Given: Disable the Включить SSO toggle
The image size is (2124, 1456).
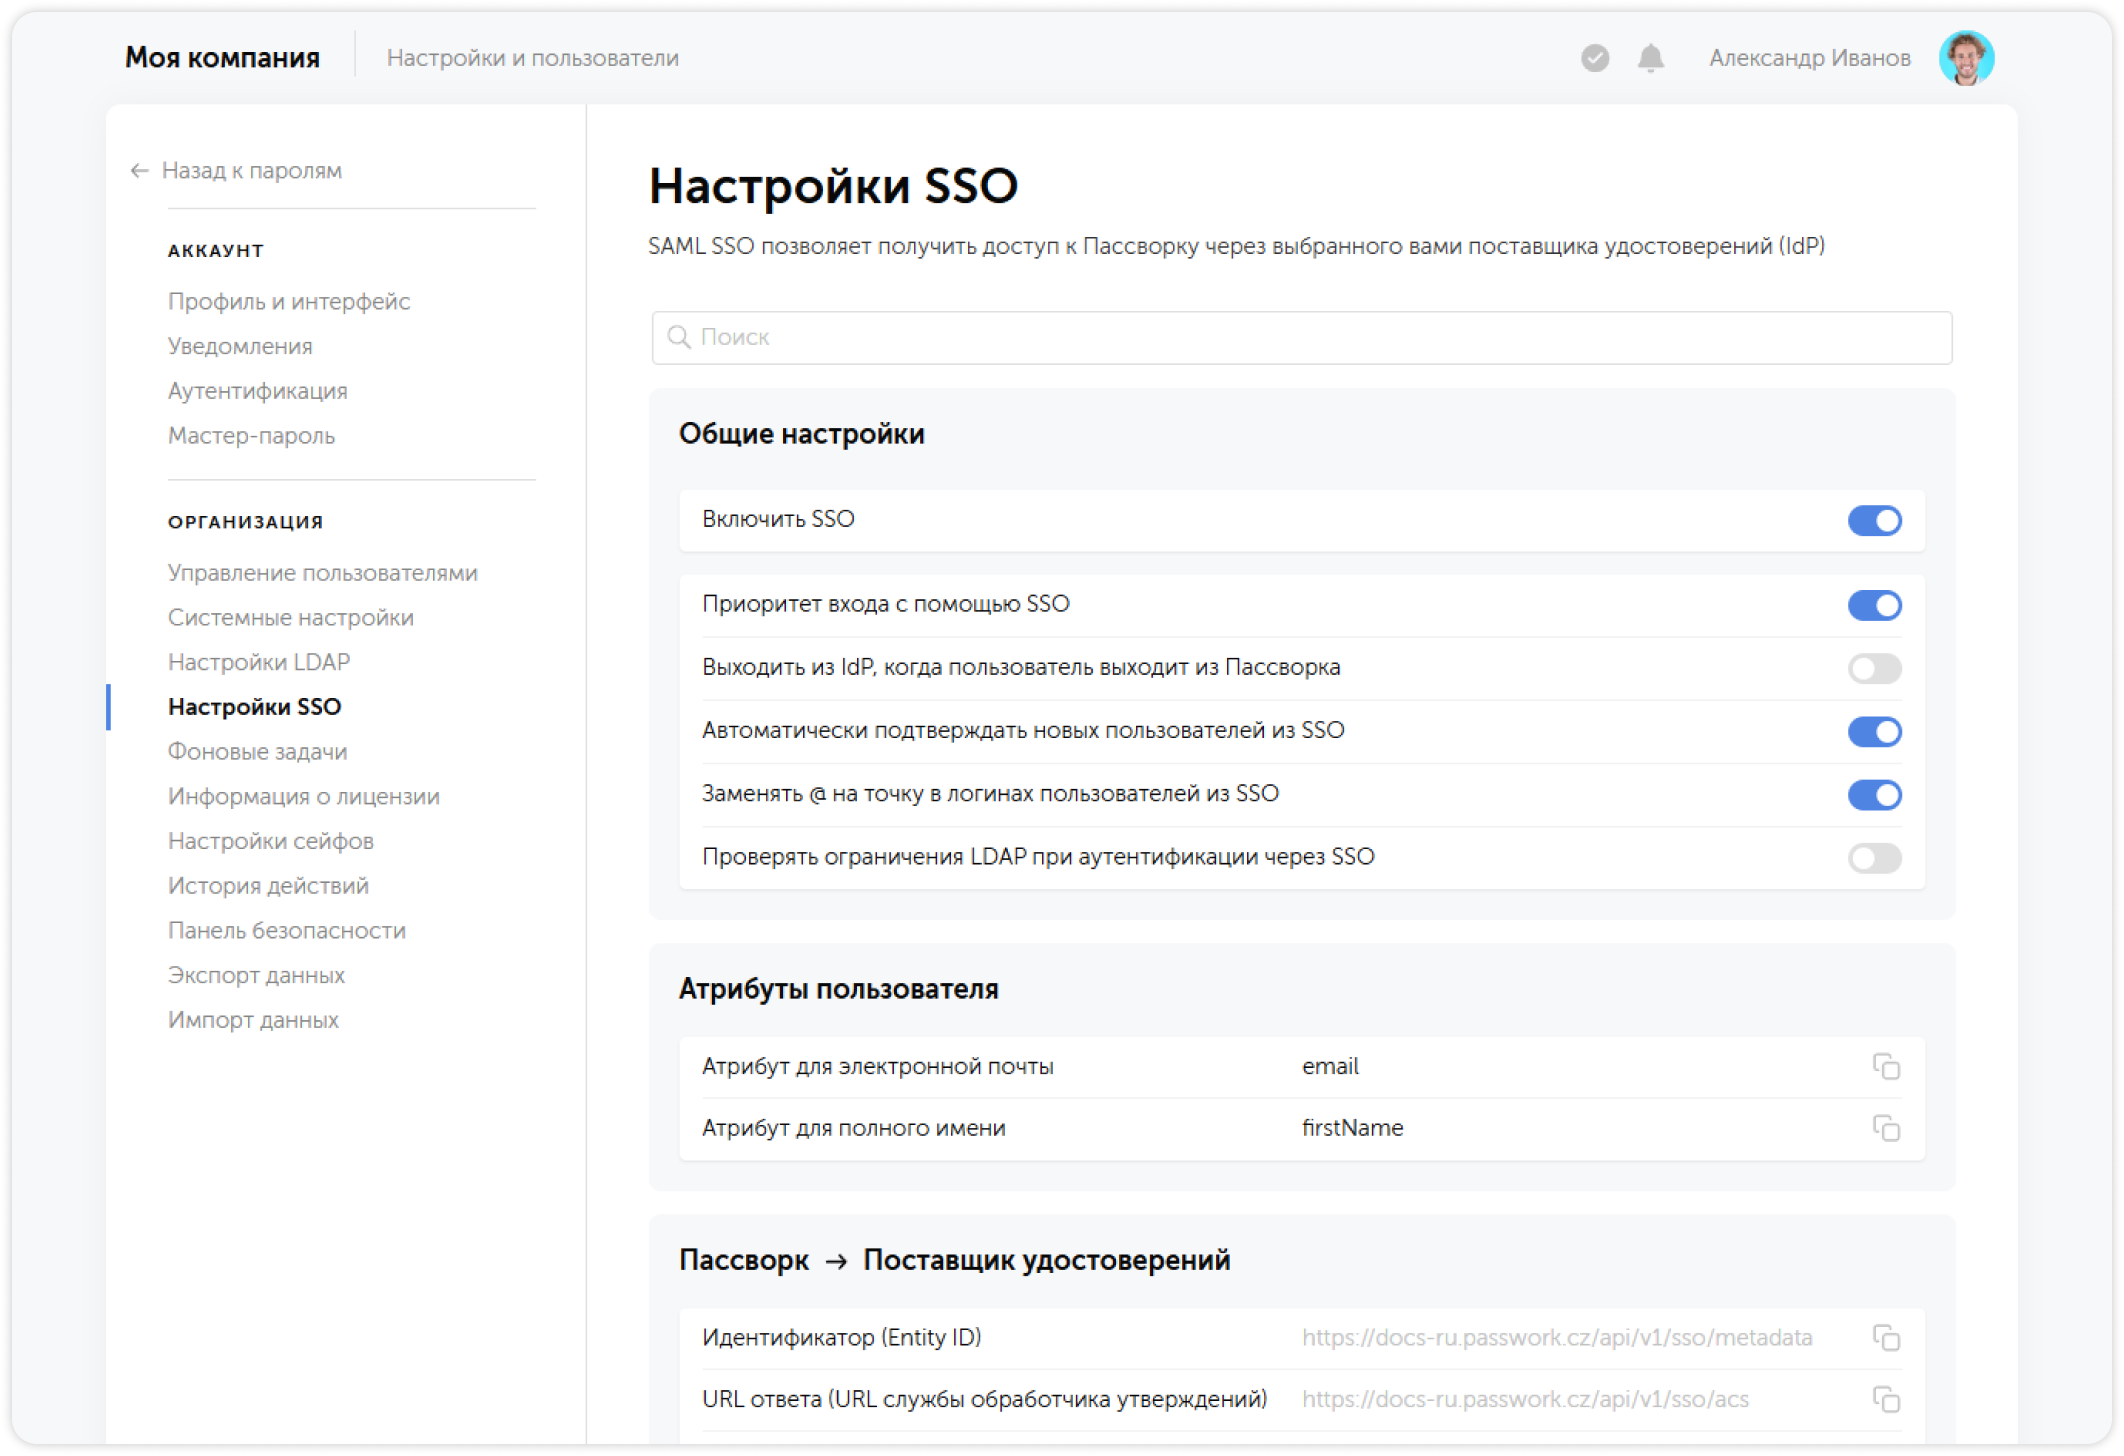Looking at the screenshot, I should [x=1877, y=520].
